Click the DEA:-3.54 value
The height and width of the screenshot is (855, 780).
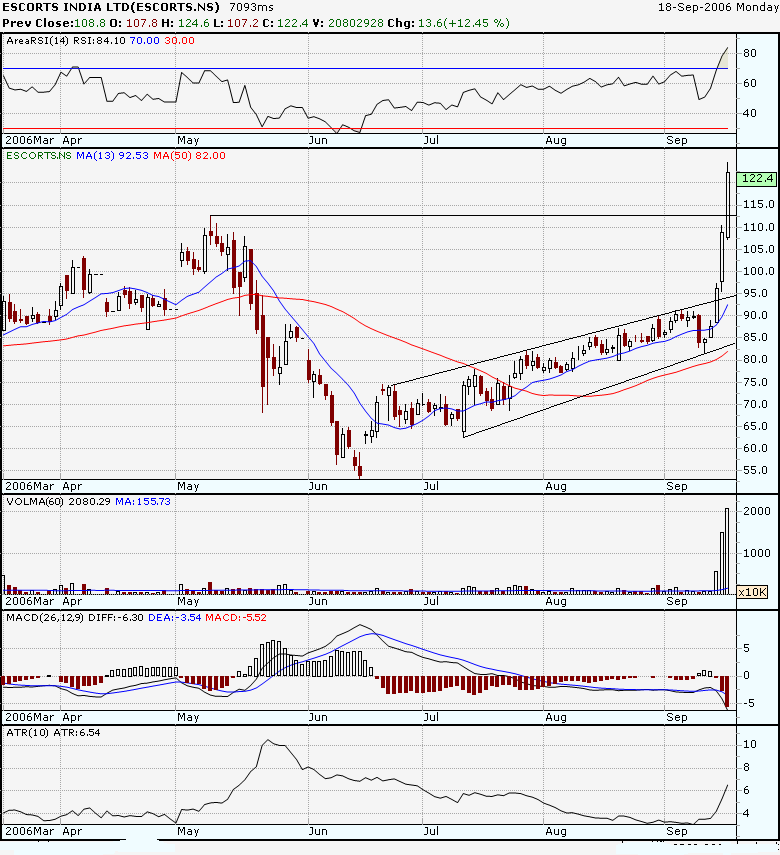point(175,617)
